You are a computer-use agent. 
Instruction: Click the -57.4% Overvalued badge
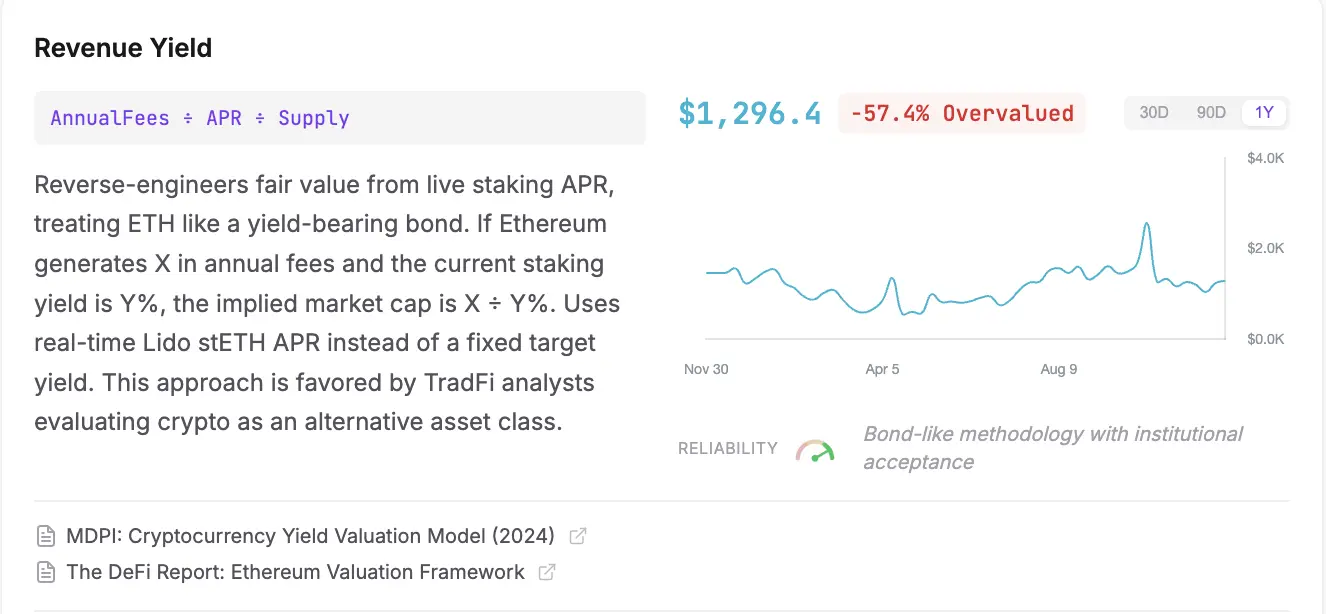(961, 112)
